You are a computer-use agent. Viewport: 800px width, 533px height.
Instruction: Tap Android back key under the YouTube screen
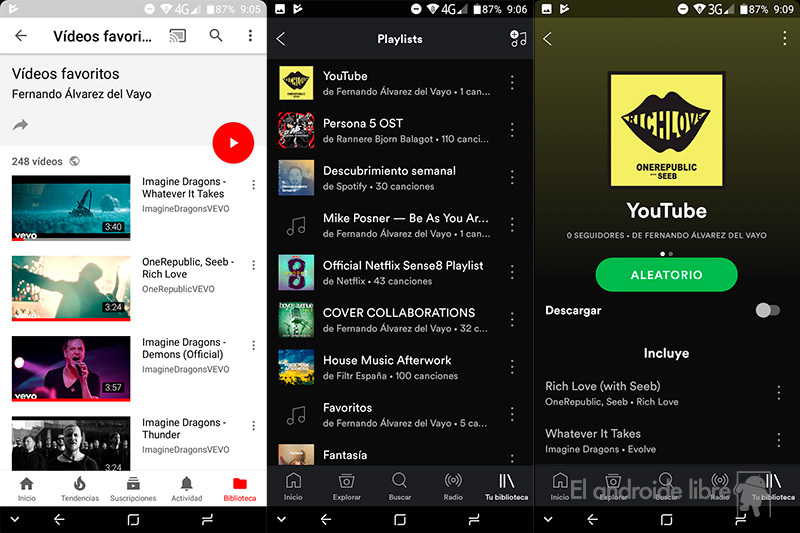[59, 520]
